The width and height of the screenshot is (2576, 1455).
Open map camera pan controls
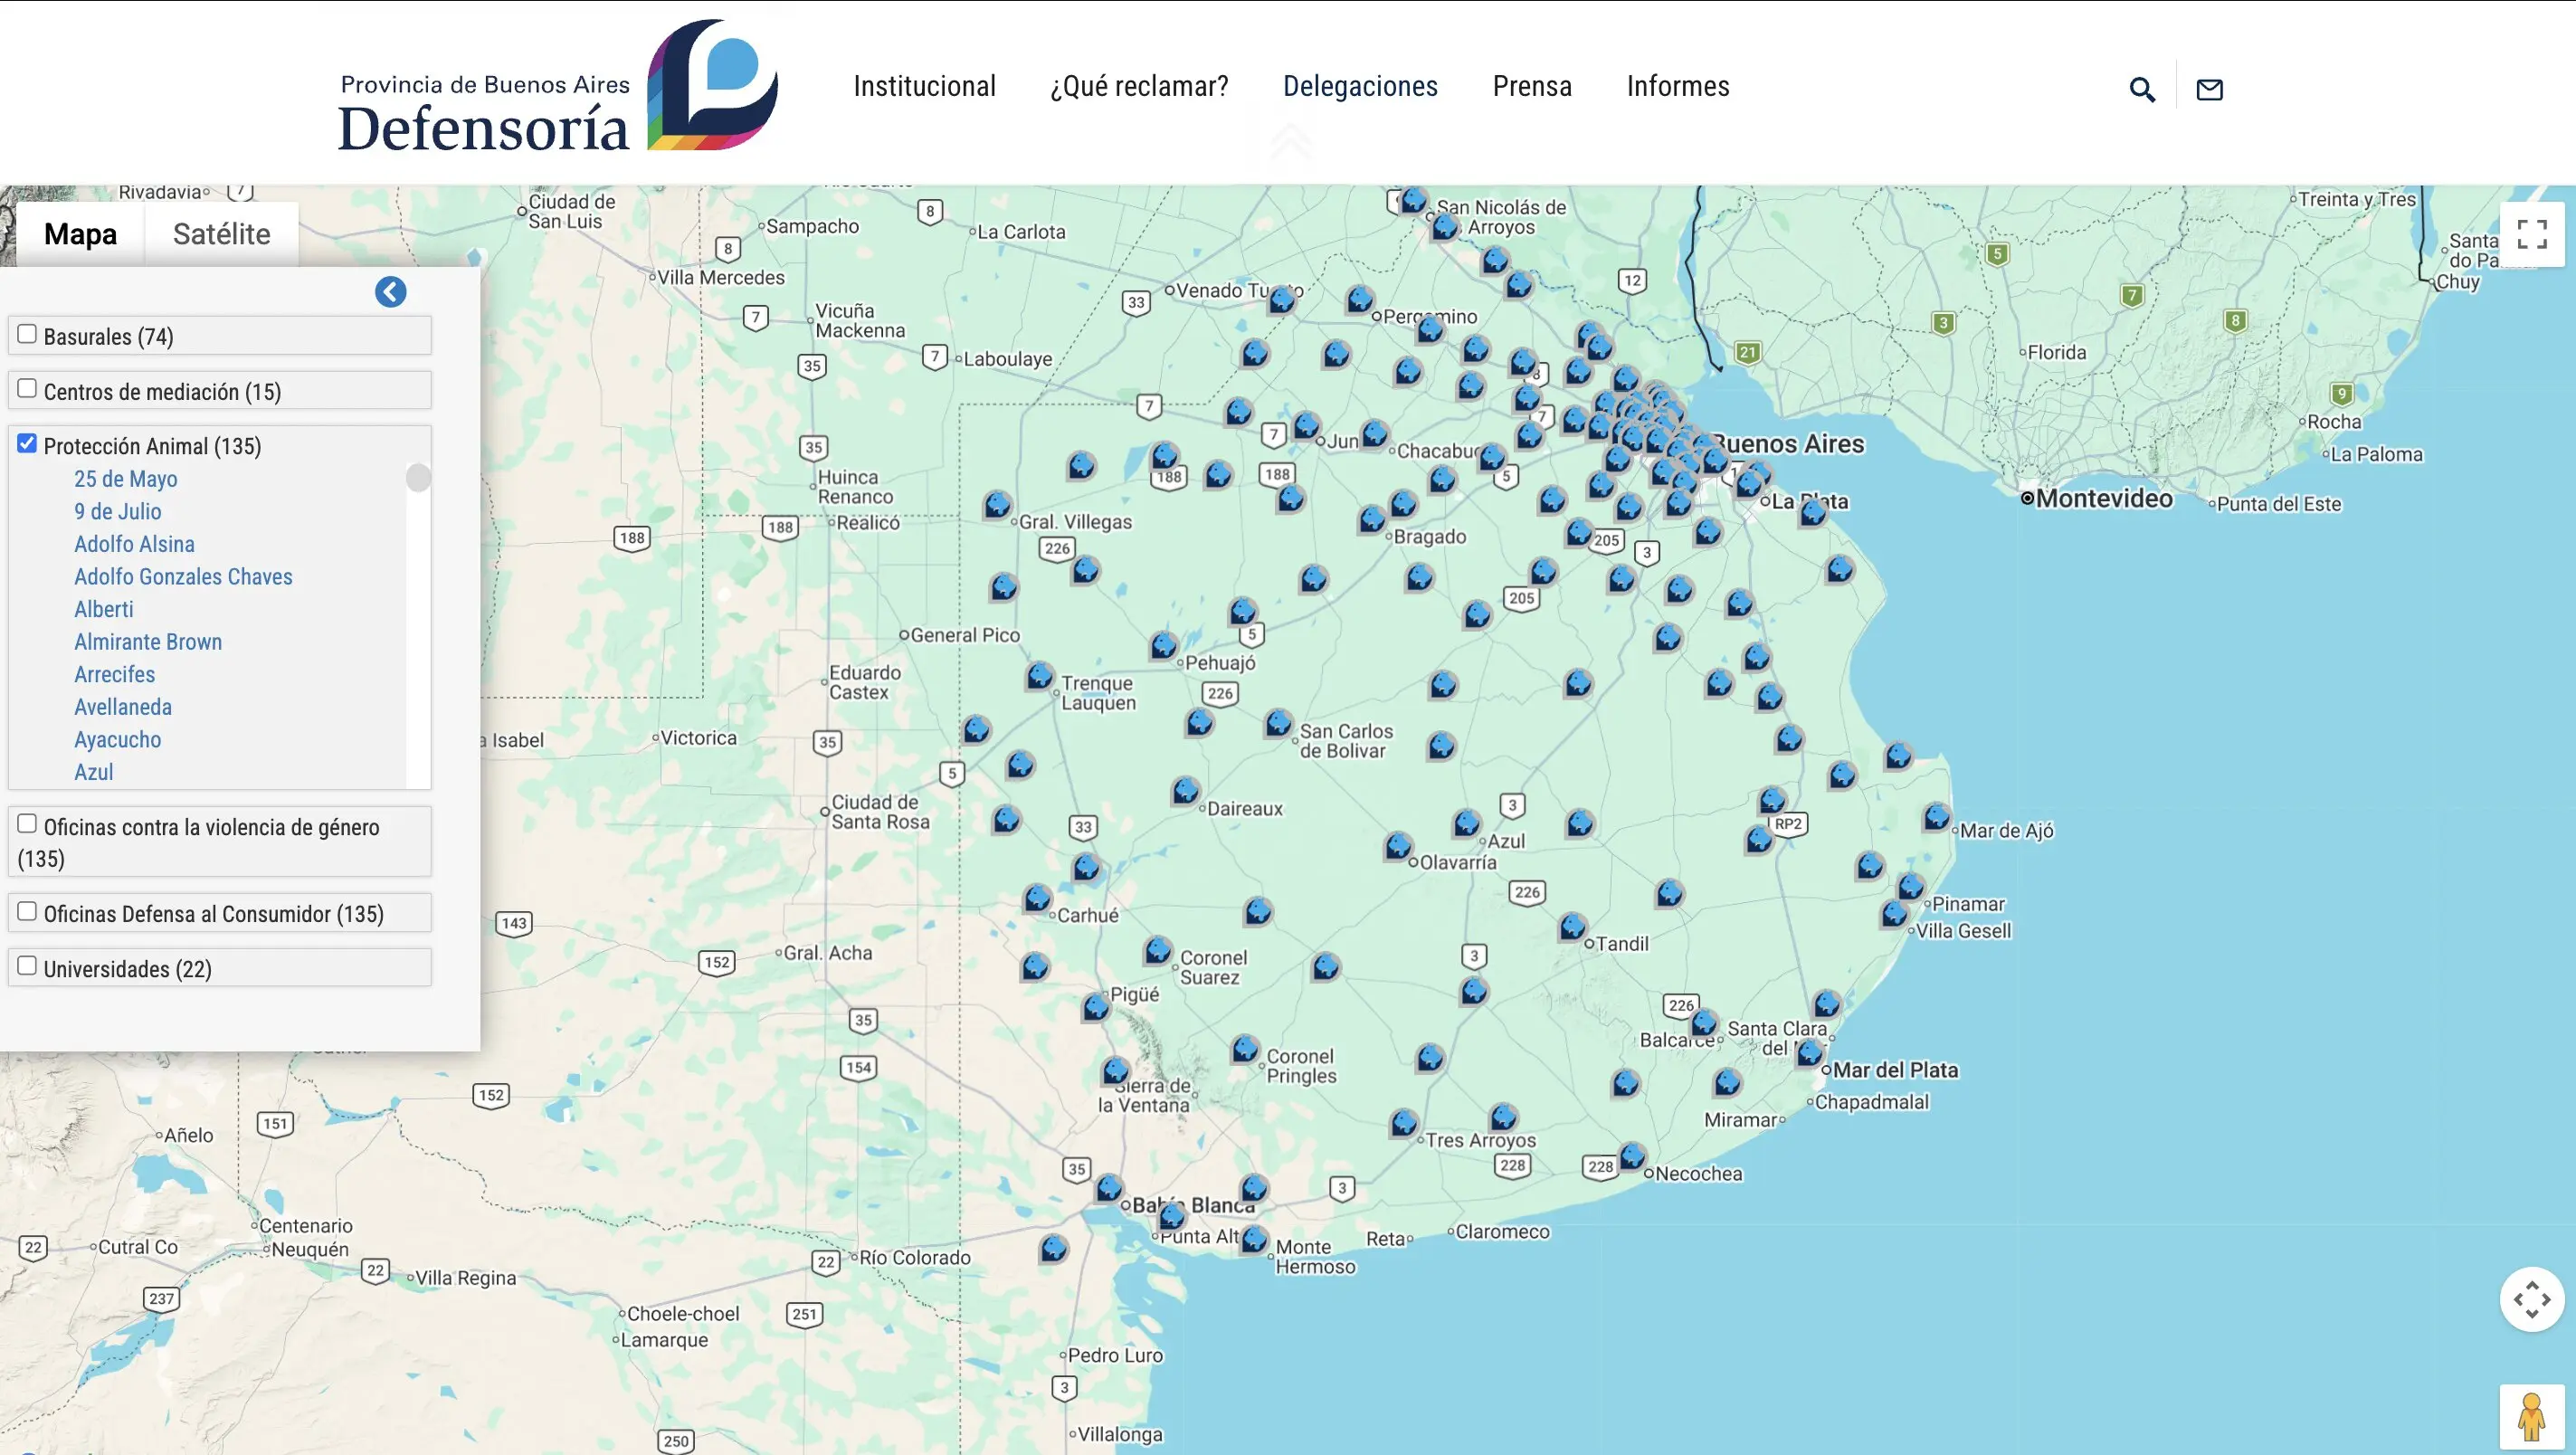pyautogui.click(x=2531, y=1299)
